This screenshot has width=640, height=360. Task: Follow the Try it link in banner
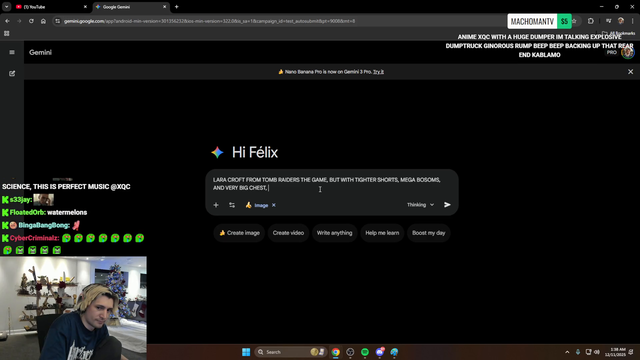(378, 72)
